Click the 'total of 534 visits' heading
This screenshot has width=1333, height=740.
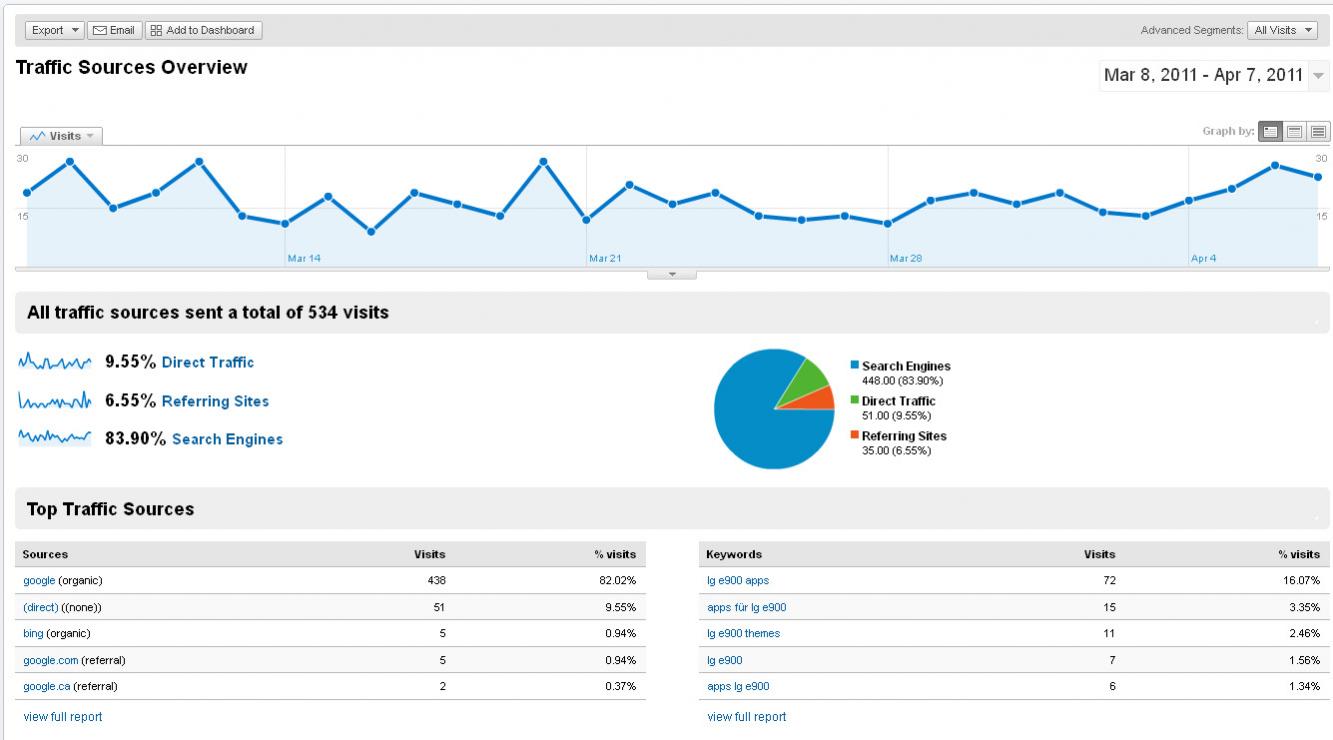[208, 313]
